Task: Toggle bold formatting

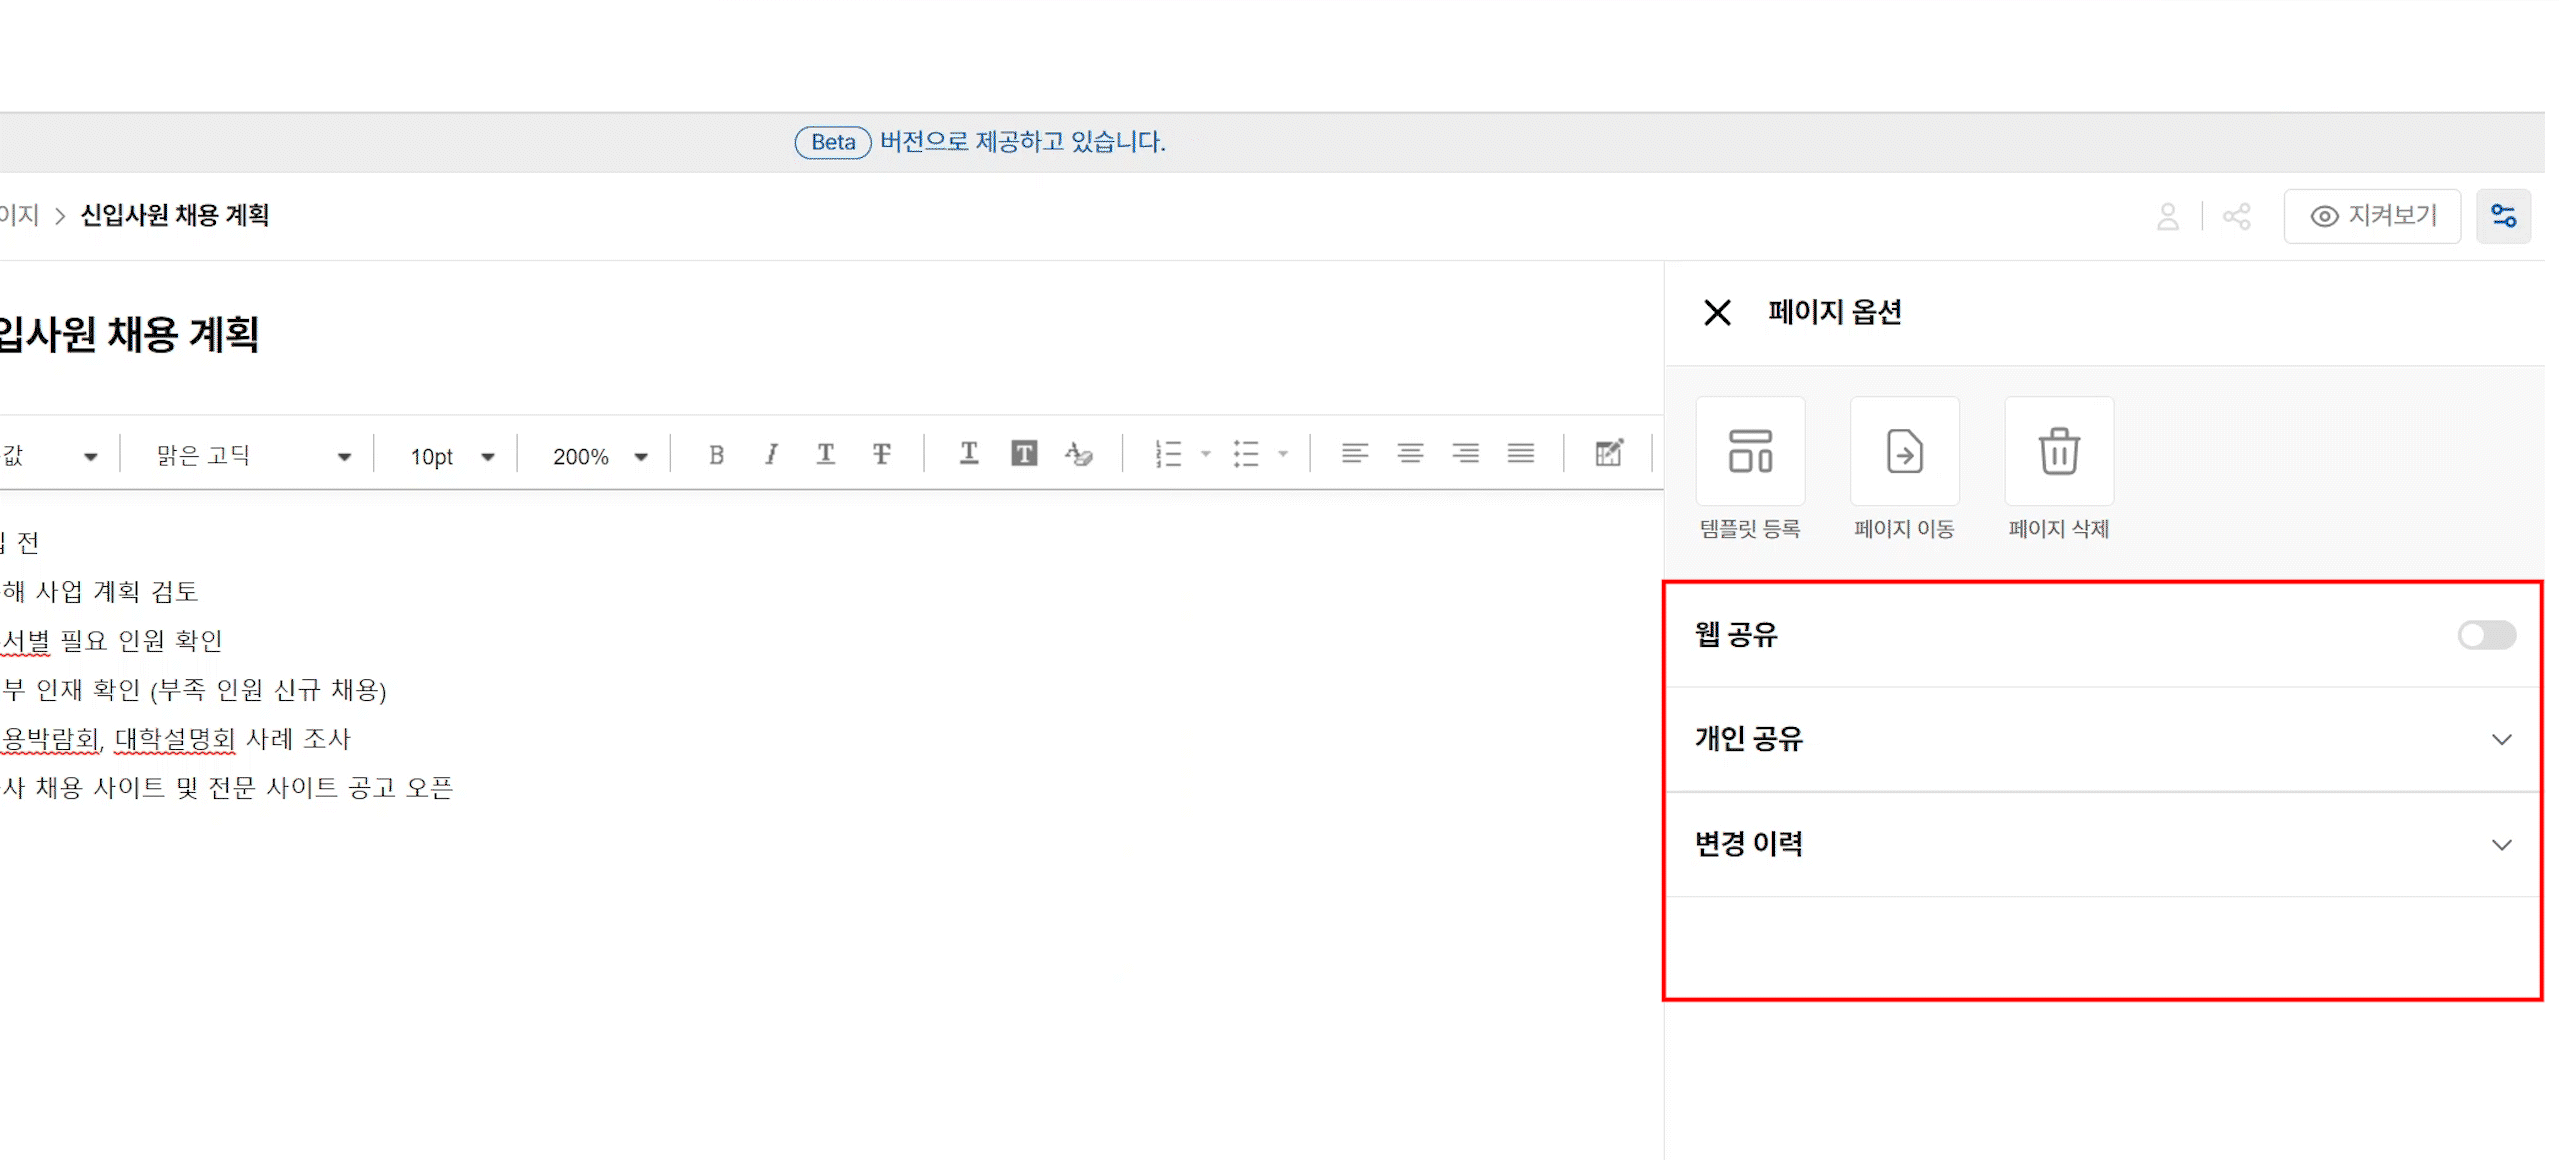Action: click(716, 455)
